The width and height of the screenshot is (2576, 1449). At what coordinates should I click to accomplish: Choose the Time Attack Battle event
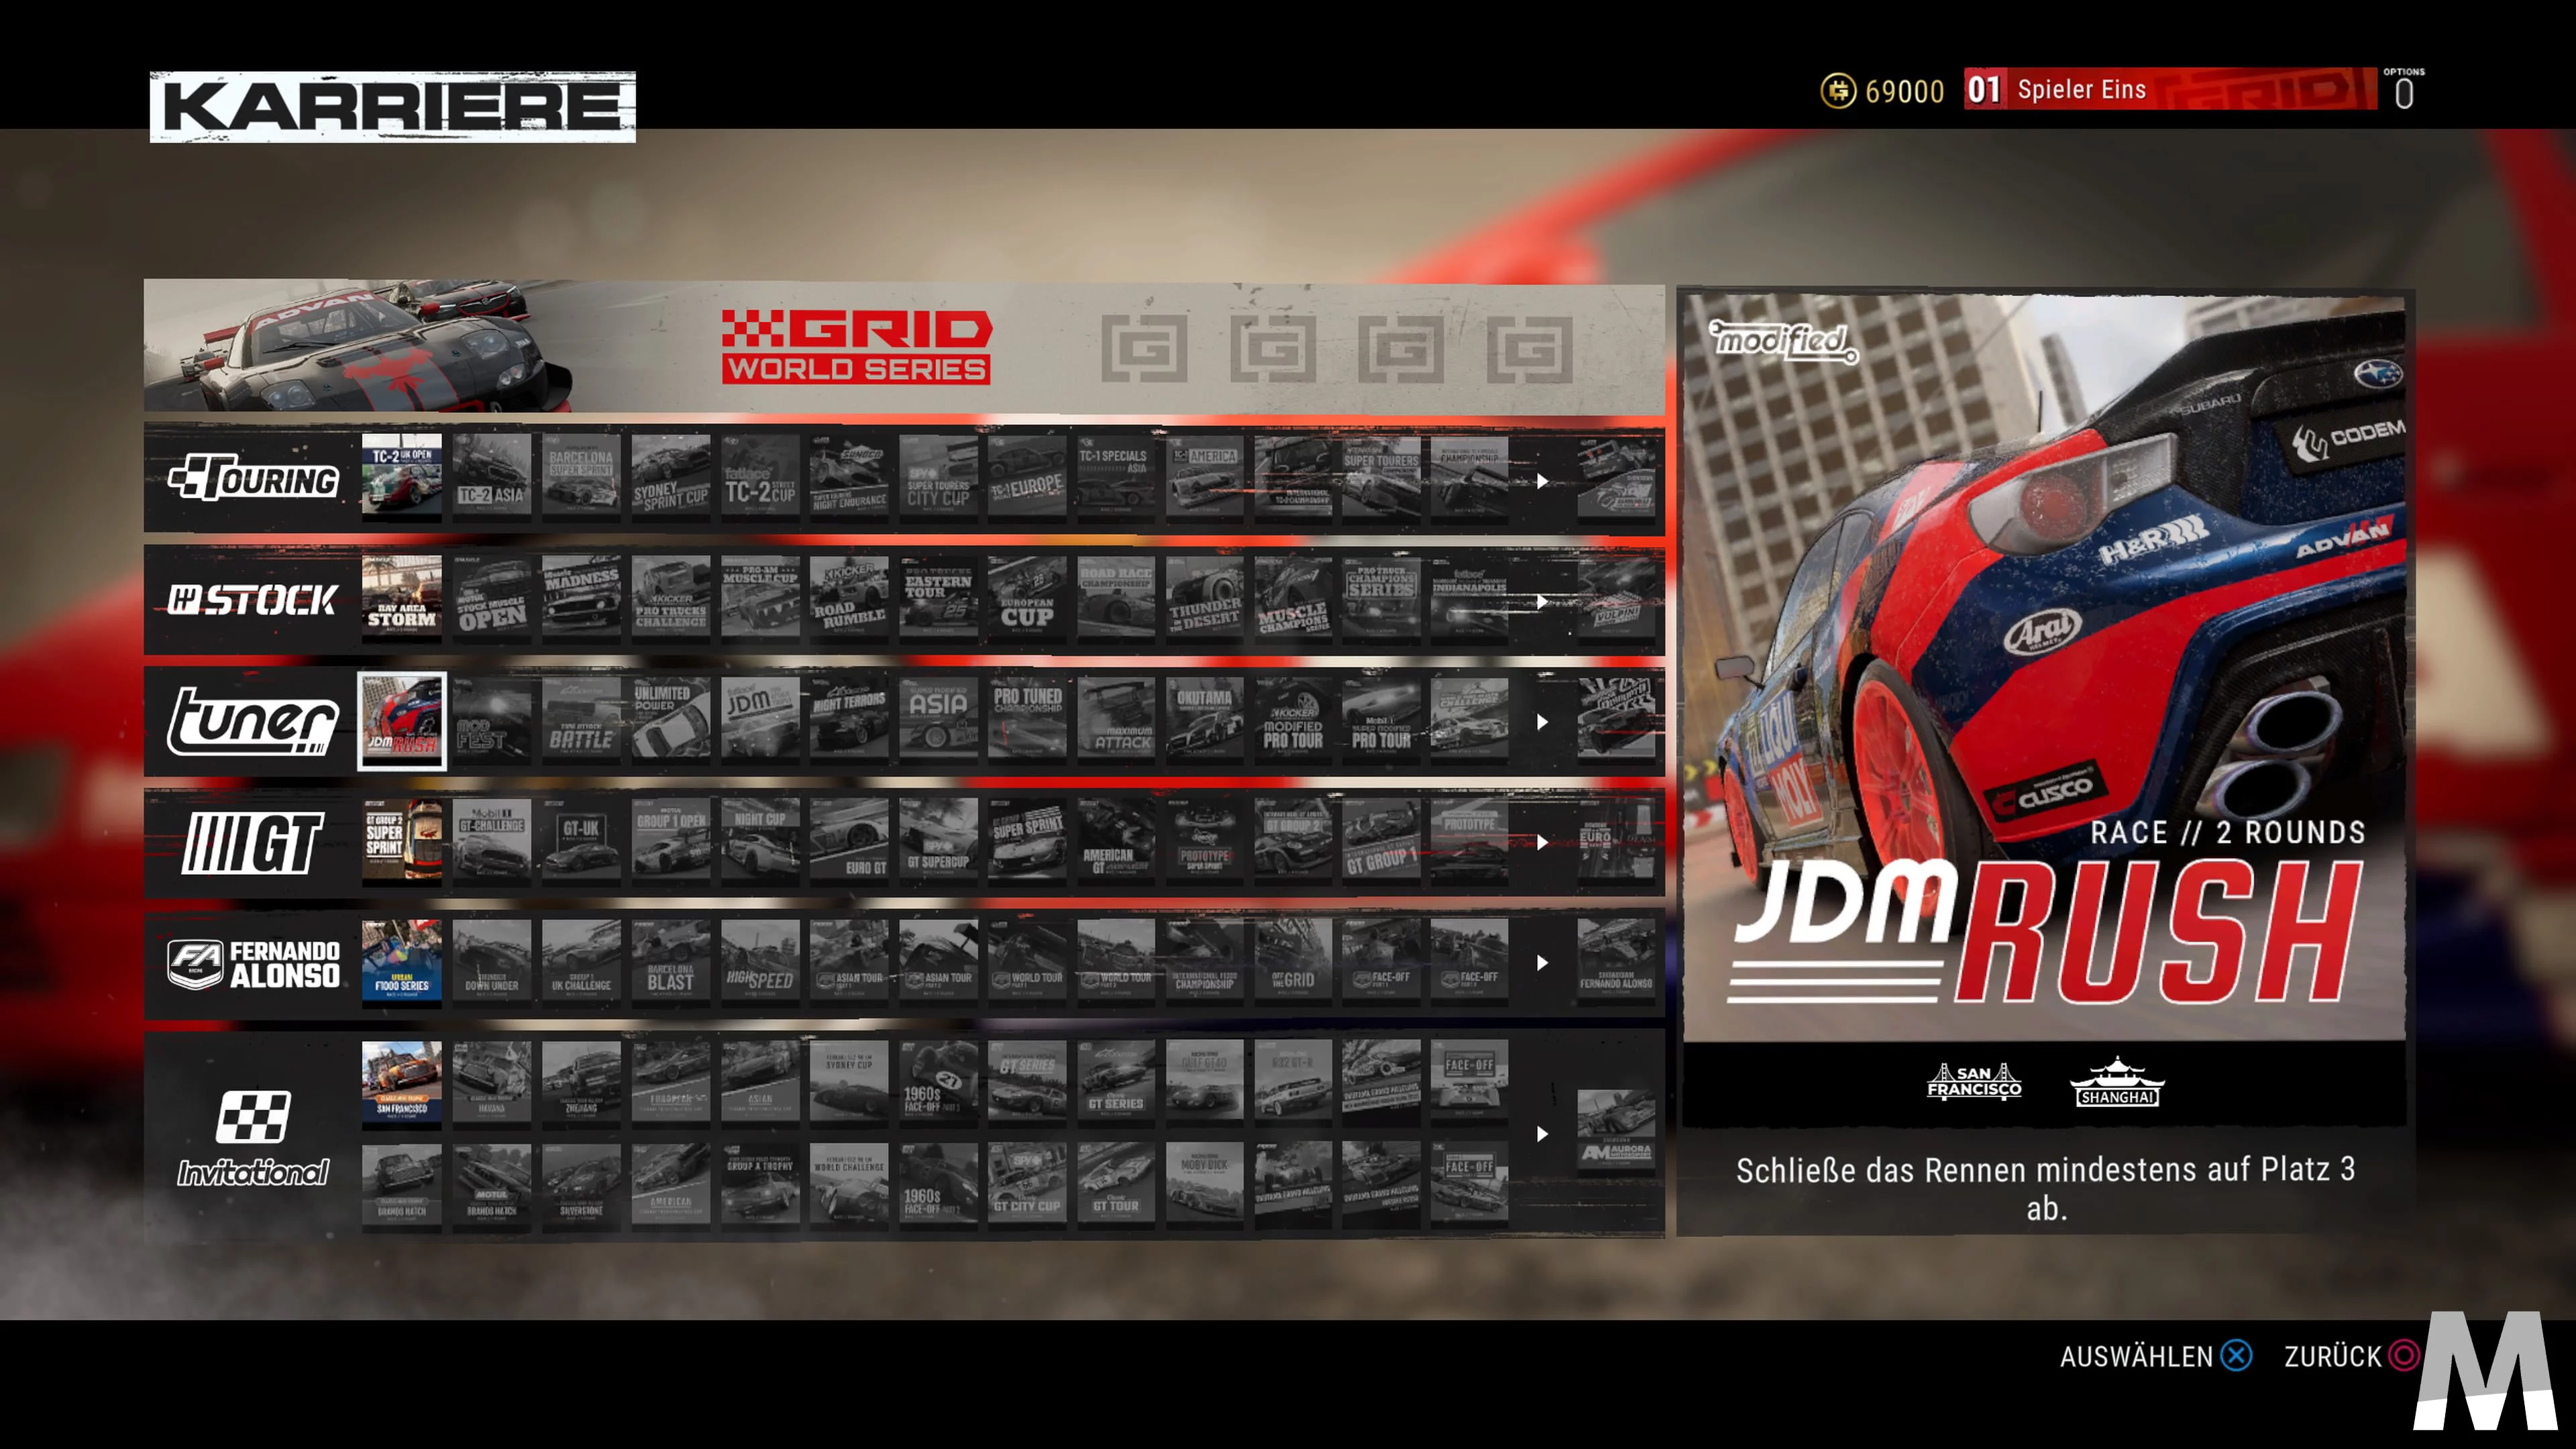pyautogui.click(x=581, y=720)
